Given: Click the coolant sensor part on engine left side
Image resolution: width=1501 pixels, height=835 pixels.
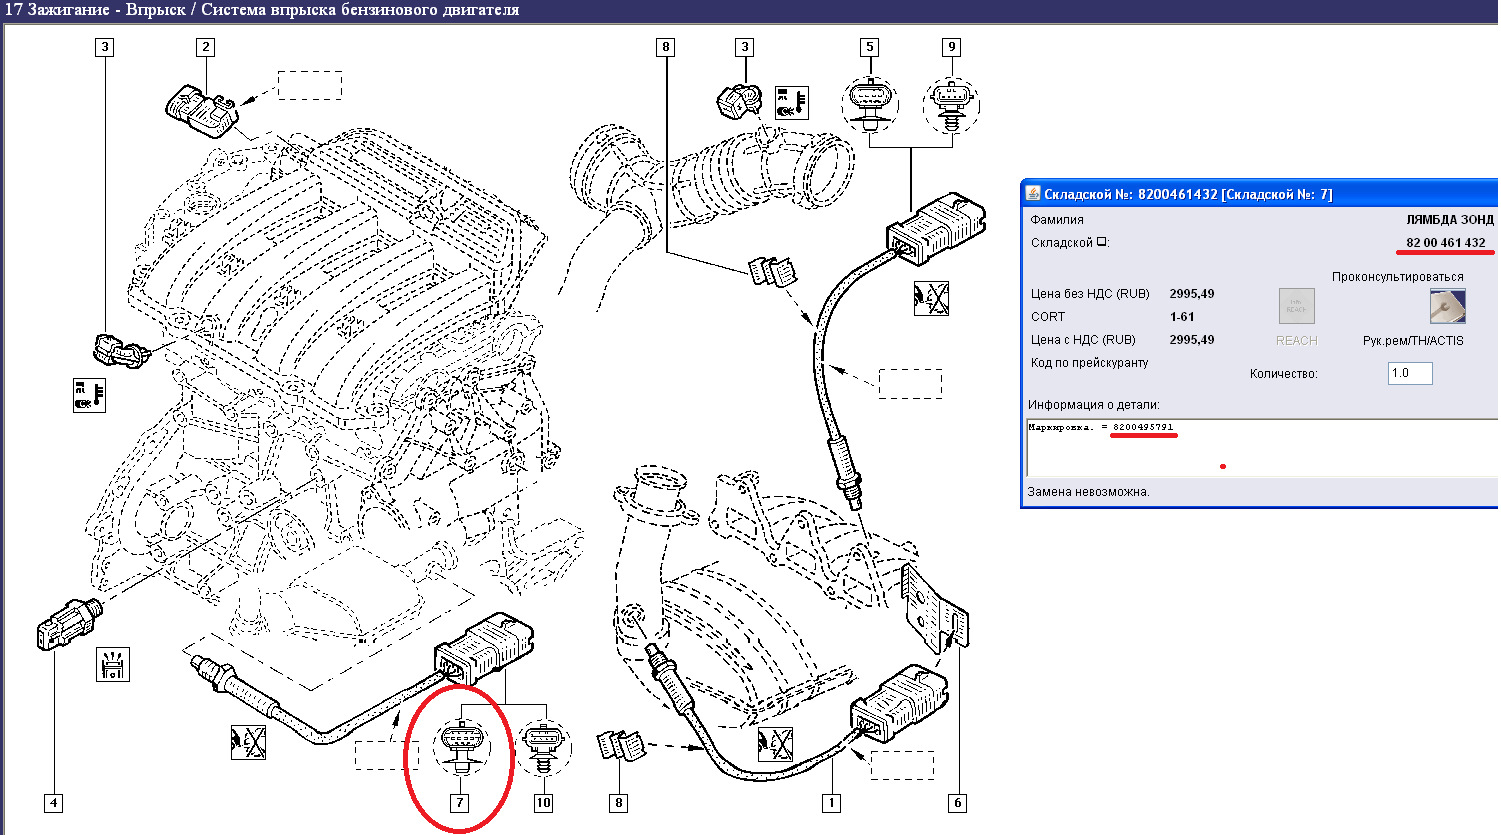Looking at the screenshot, I should (119, 349).
